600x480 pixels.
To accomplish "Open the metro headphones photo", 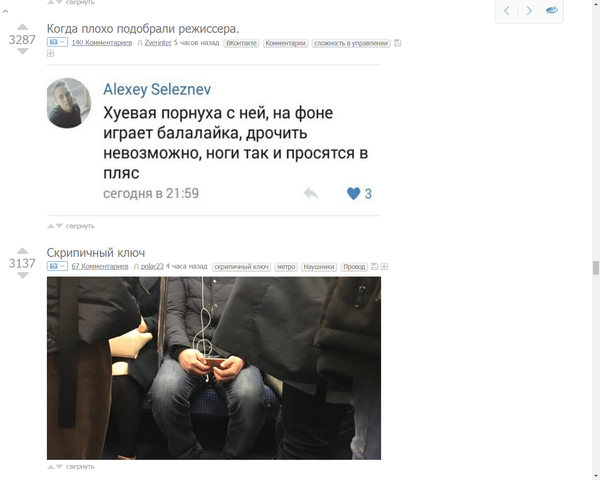I will [x=214, y=368].
